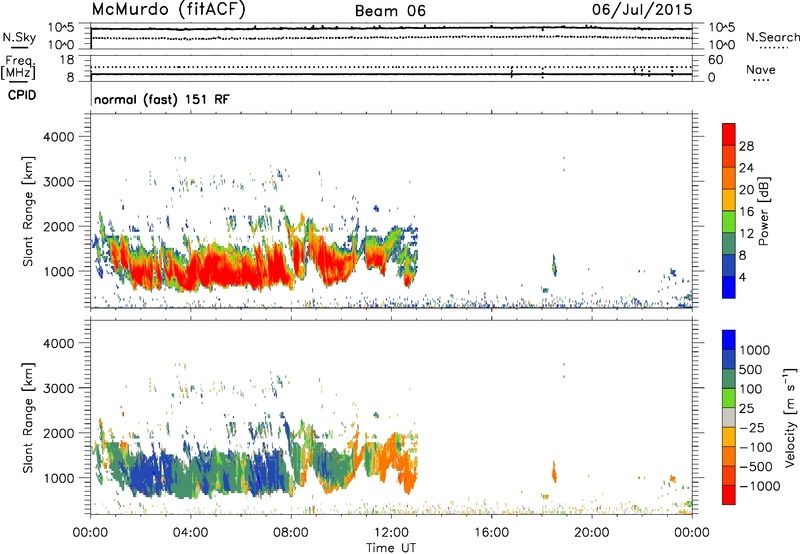800x554 pixels.
Task: Click the date "06/Jul/2015"
Action: point(642,10)
